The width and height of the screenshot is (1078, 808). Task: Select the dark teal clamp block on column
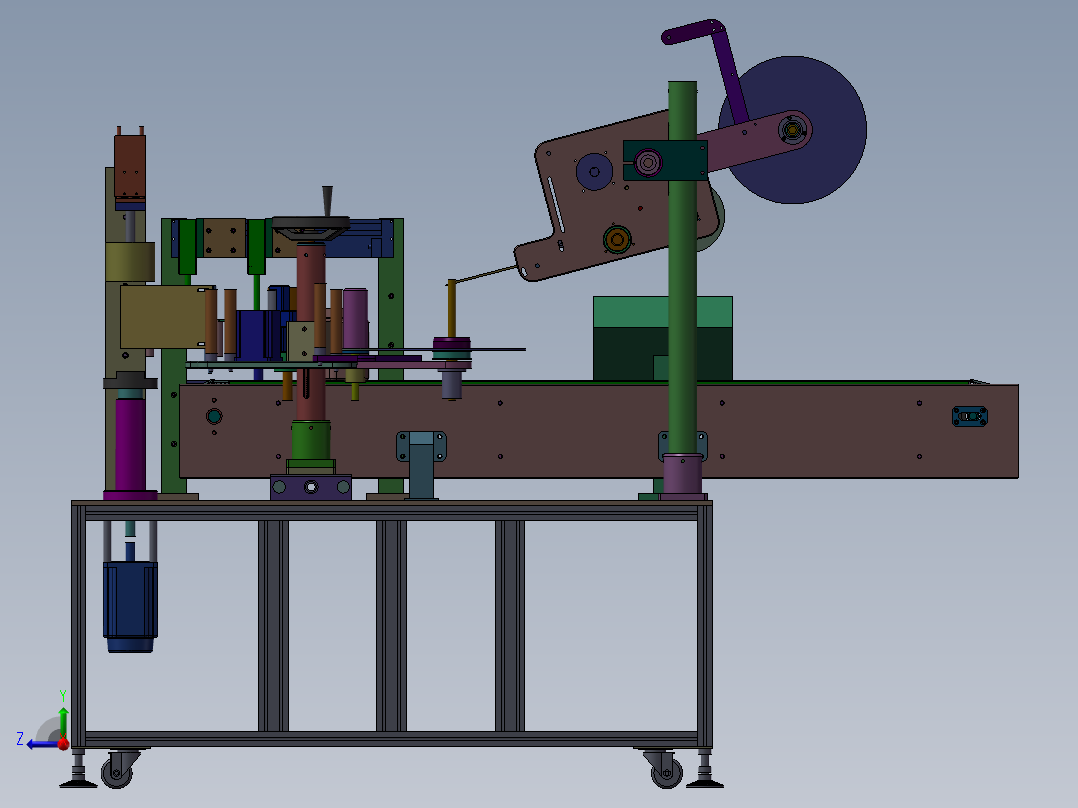point(665,161)
